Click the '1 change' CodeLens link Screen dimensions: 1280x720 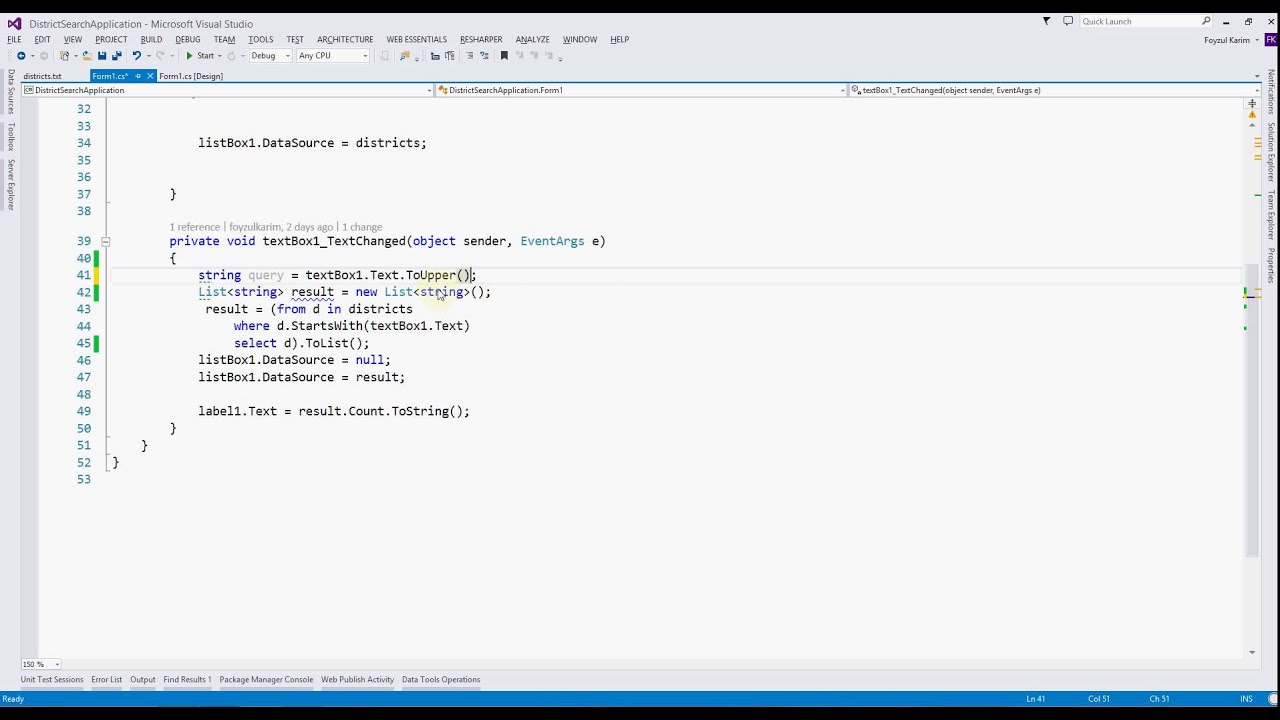click(x=362, y=227)
